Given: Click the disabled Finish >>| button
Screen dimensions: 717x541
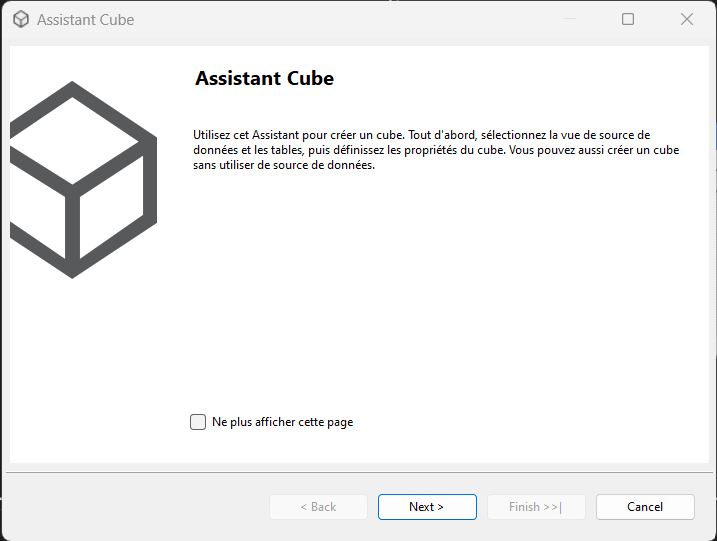Looking at the screenshot, I should pos(536,507).
